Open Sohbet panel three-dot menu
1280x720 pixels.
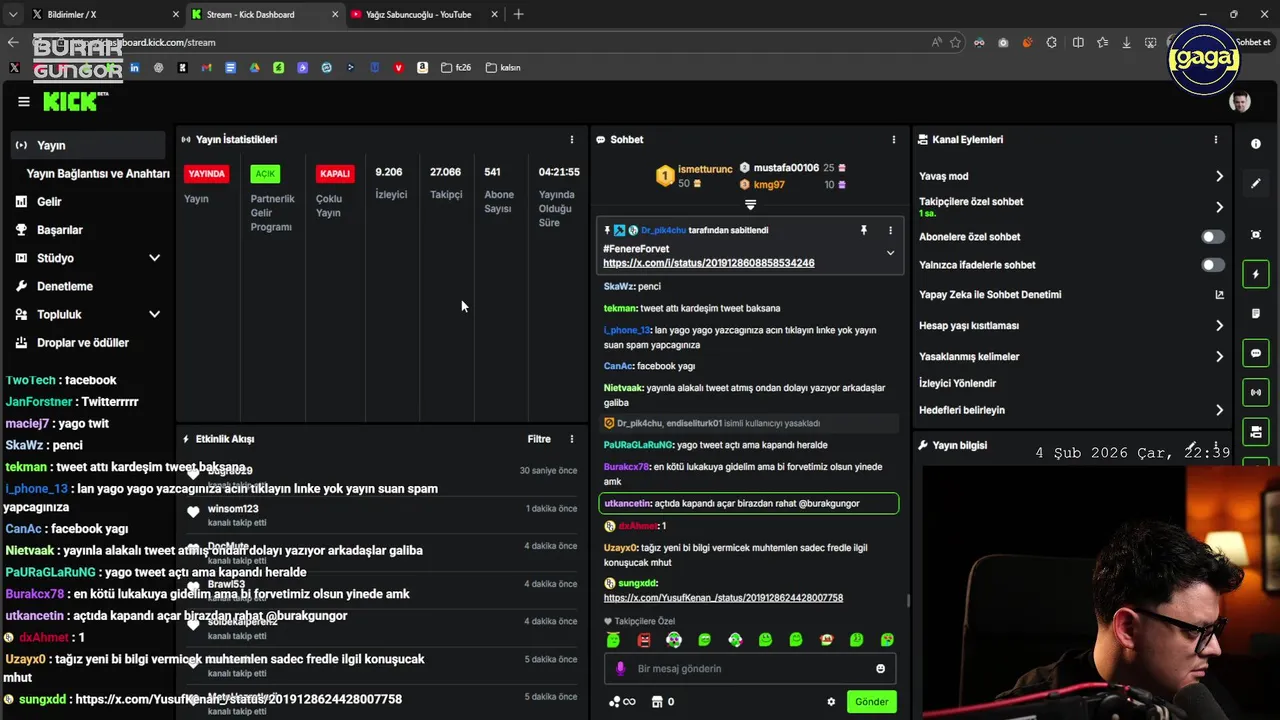tap(894, 140)
